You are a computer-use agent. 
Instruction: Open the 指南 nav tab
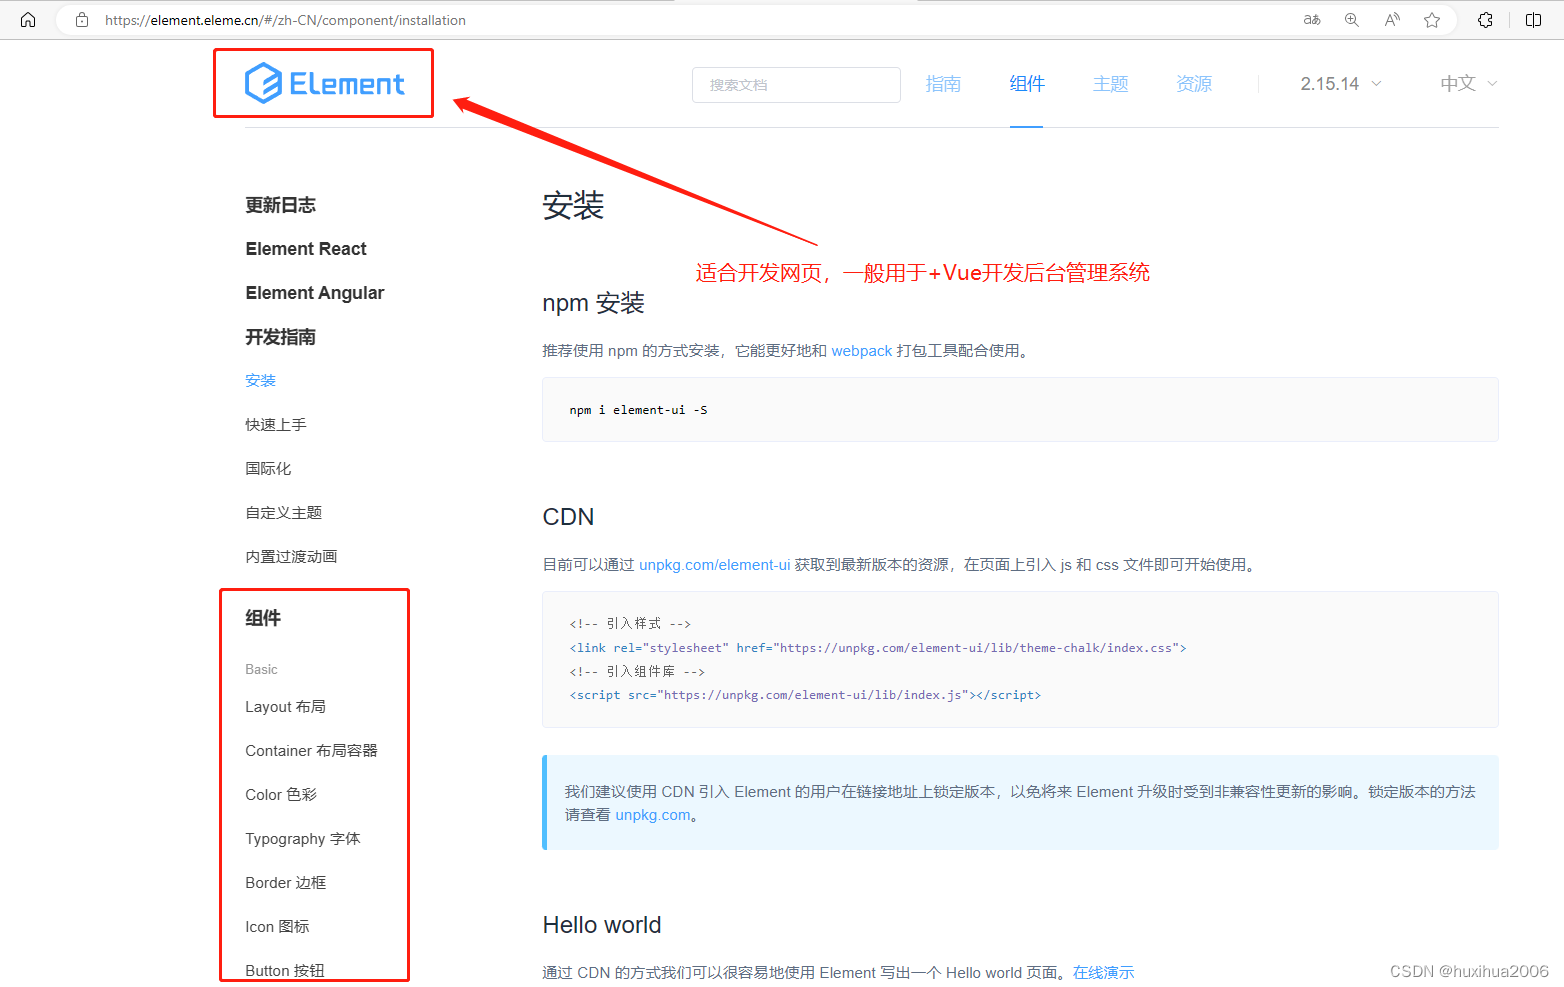[943, 84]
